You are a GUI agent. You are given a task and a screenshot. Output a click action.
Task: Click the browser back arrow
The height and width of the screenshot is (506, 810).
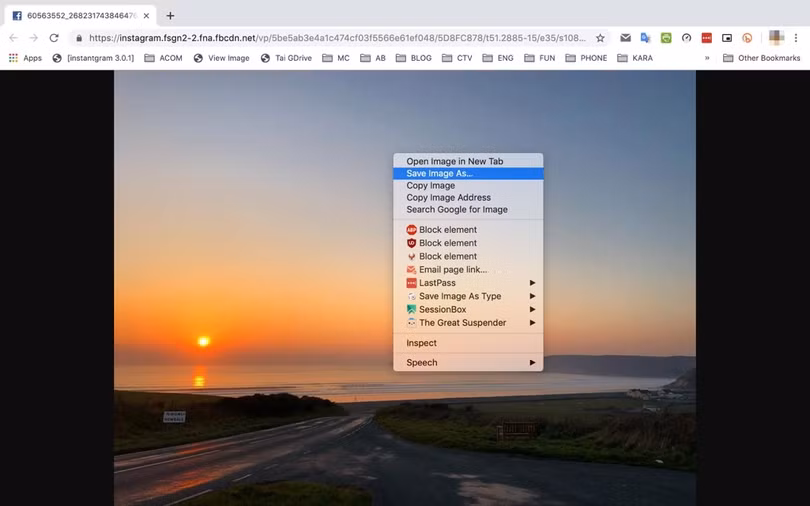click(x=13, y=38)
